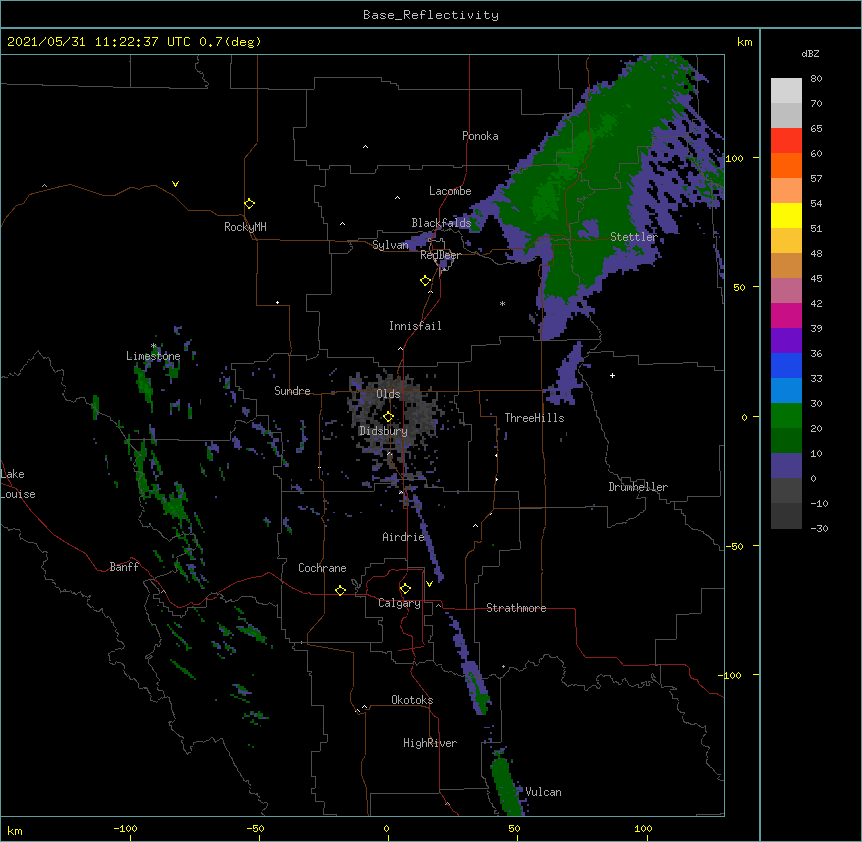Click the ThreeHills town label
Viewport: 862px width, 842px height.
[x=534, y=418]
